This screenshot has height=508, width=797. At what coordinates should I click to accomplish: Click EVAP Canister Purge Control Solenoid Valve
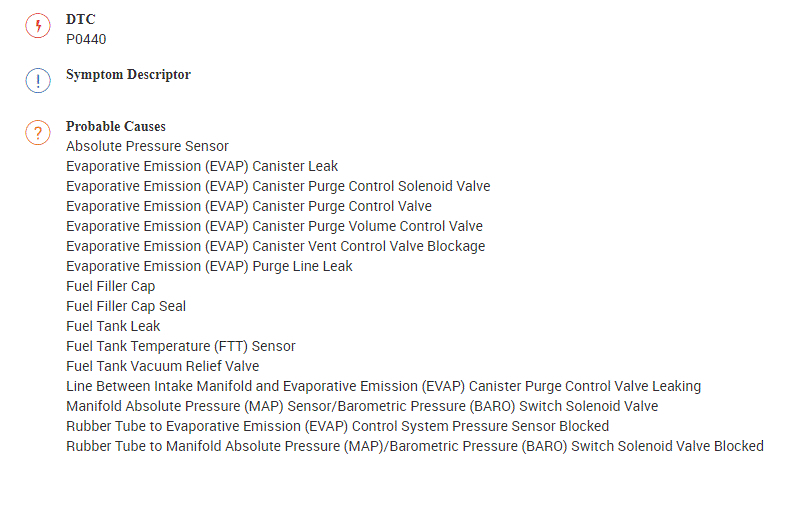pos(278,186)
